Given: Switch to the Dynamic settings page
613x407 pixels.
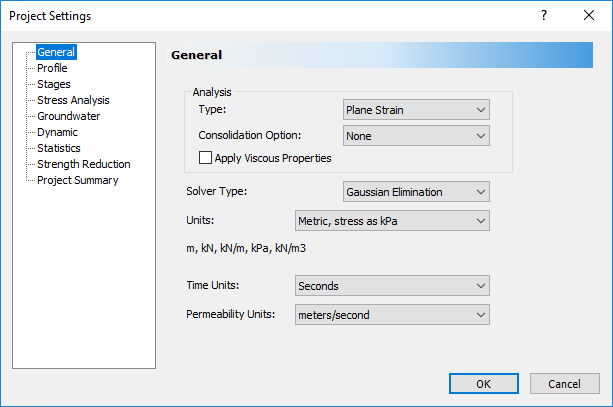Looking at the screenshot, I should pos(57,132).
